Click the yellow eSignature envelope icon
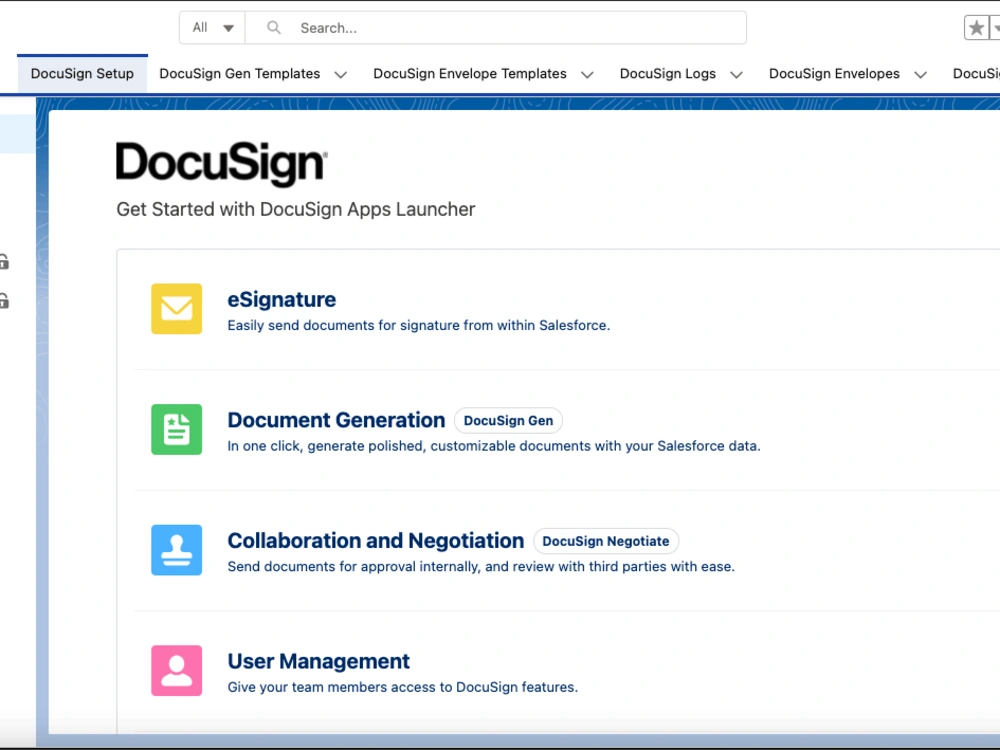This screenshot has width=1000, height=750. coord(176,309)
